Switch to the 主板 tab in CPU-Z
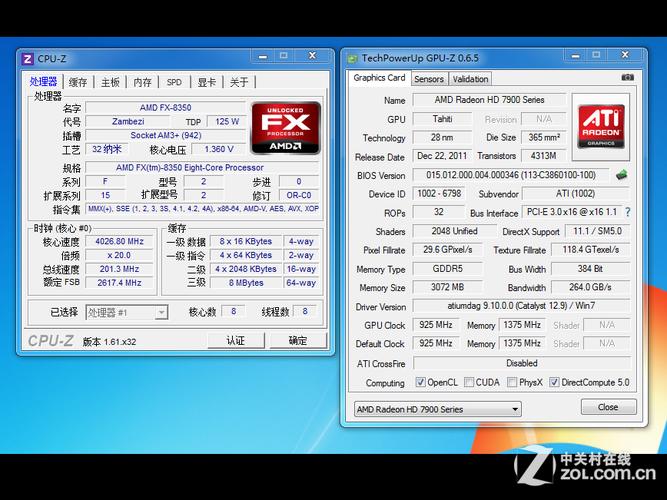667x500 pixels. coord(110,82)
